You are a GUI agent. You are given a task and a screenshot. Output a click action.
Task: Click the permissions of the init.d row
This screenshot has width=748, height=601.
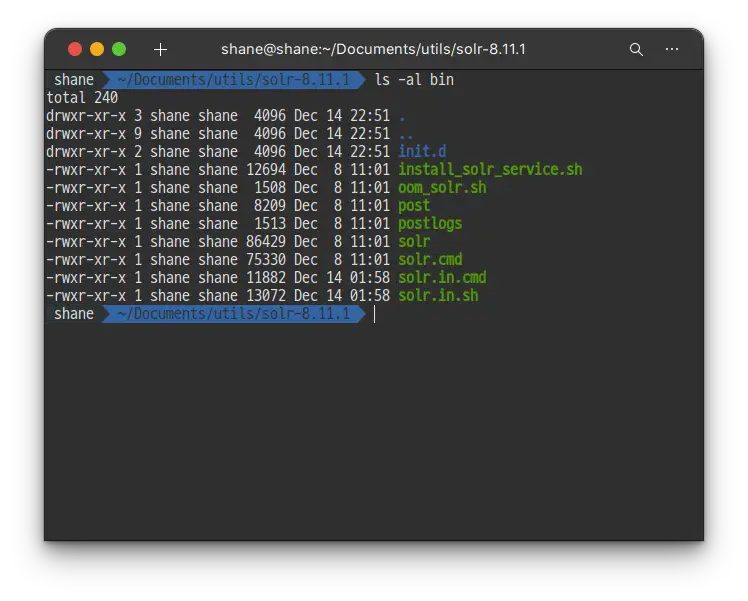pos(86,152)
